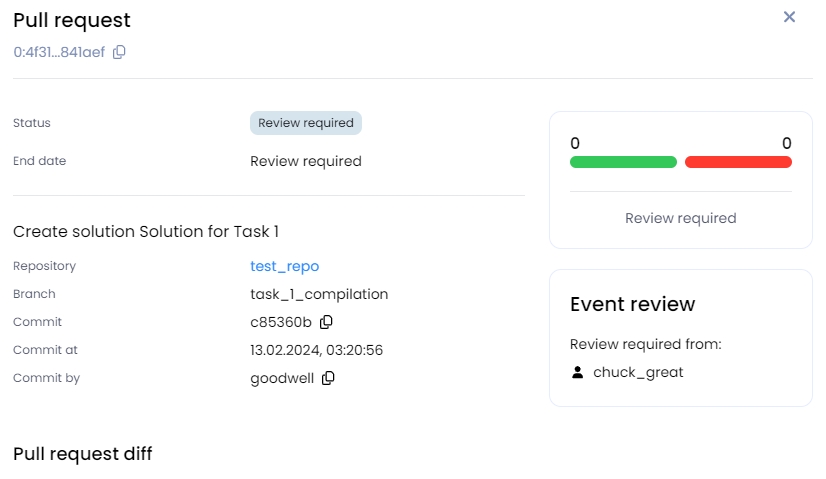826x479 pixels.
Task: Click the goodwell committer name
Action: pos(283,378)
